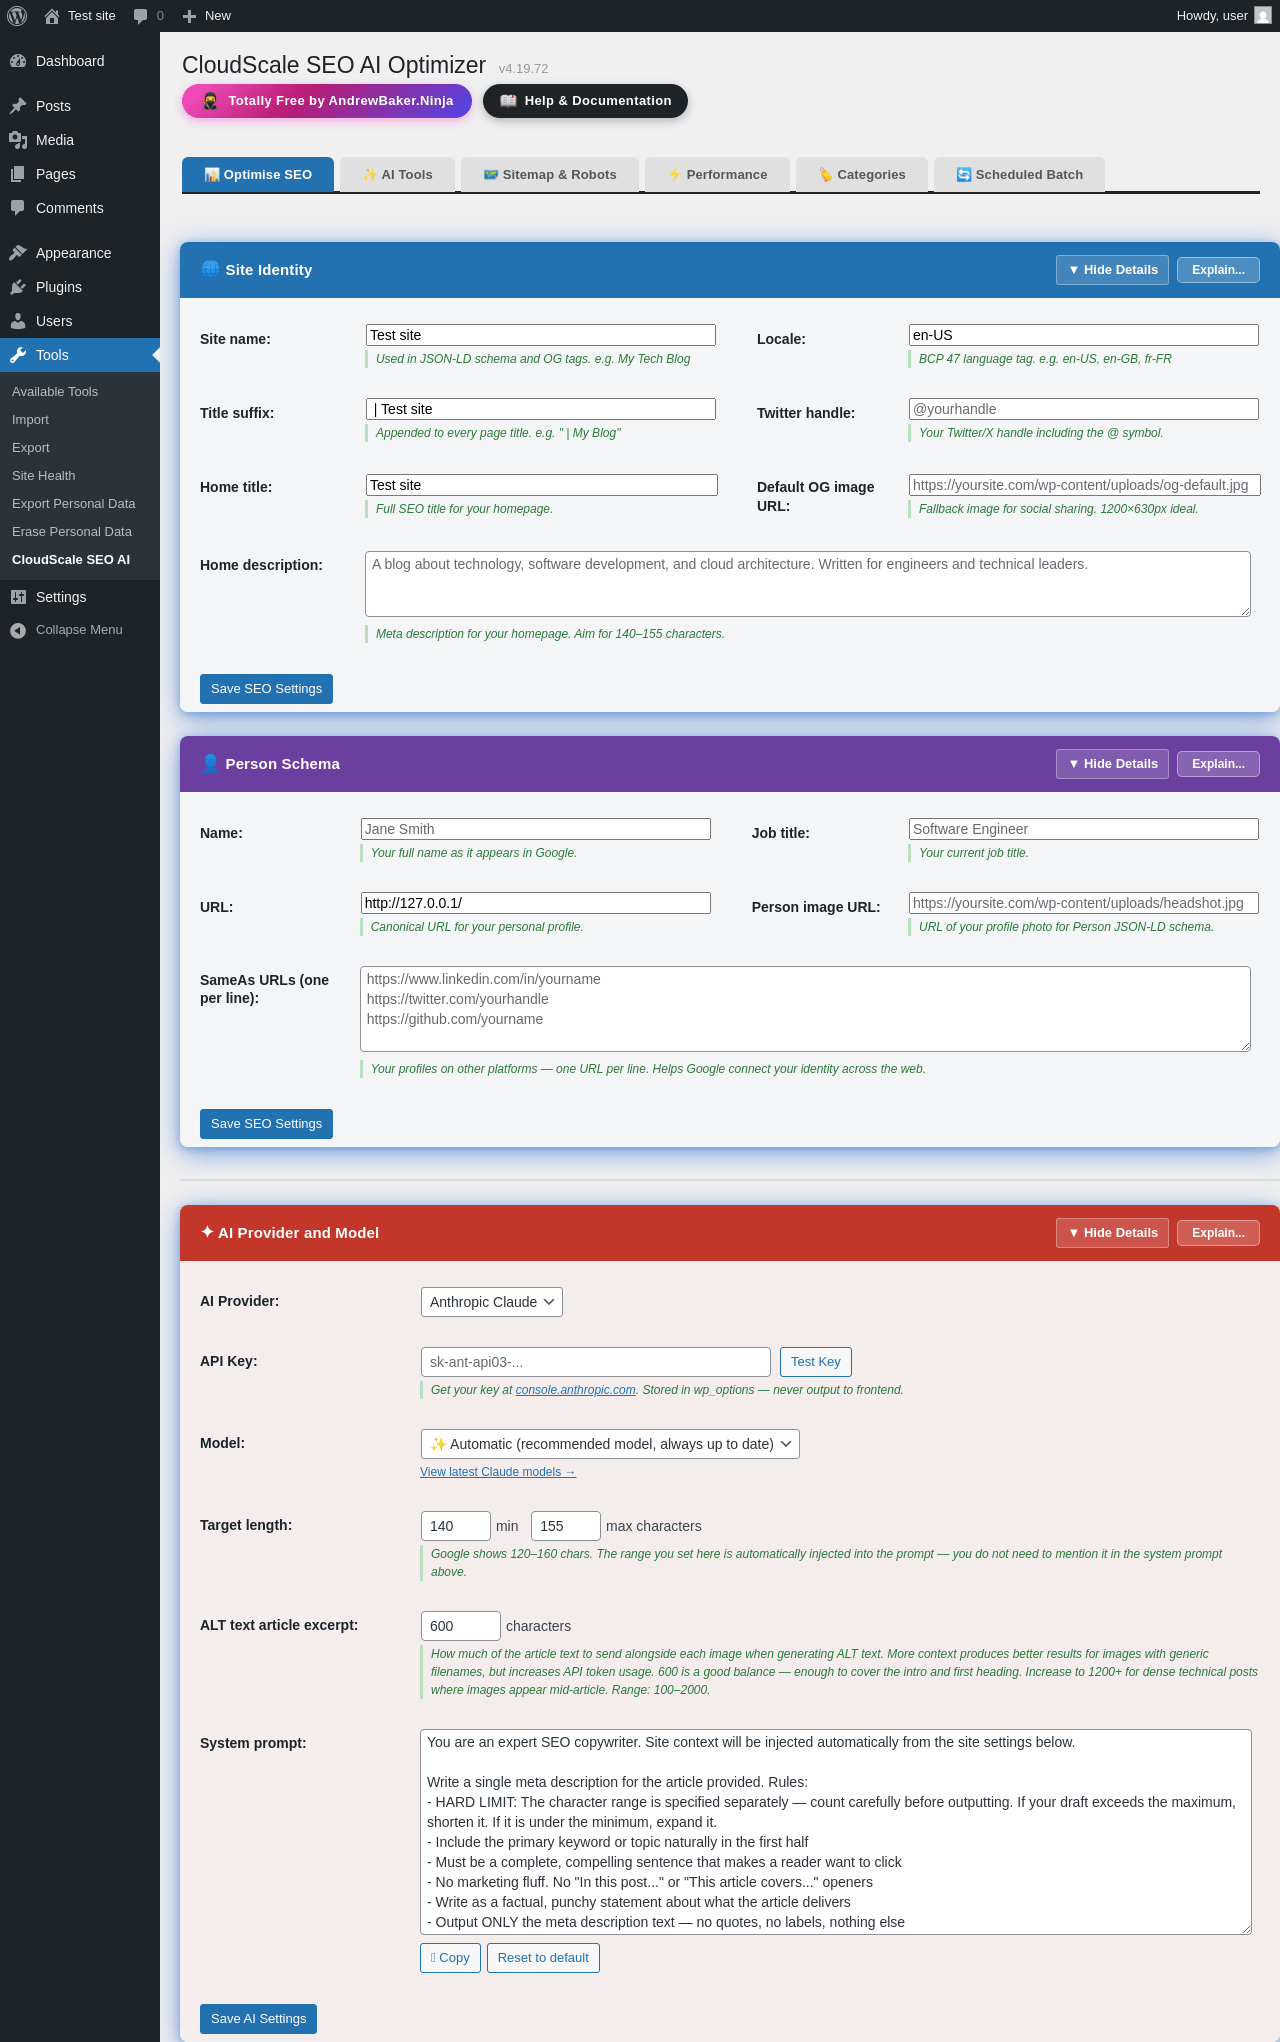Click the WordPress logo icon in admin bar
This screenshot has height=2042, width=1280.
17,16
